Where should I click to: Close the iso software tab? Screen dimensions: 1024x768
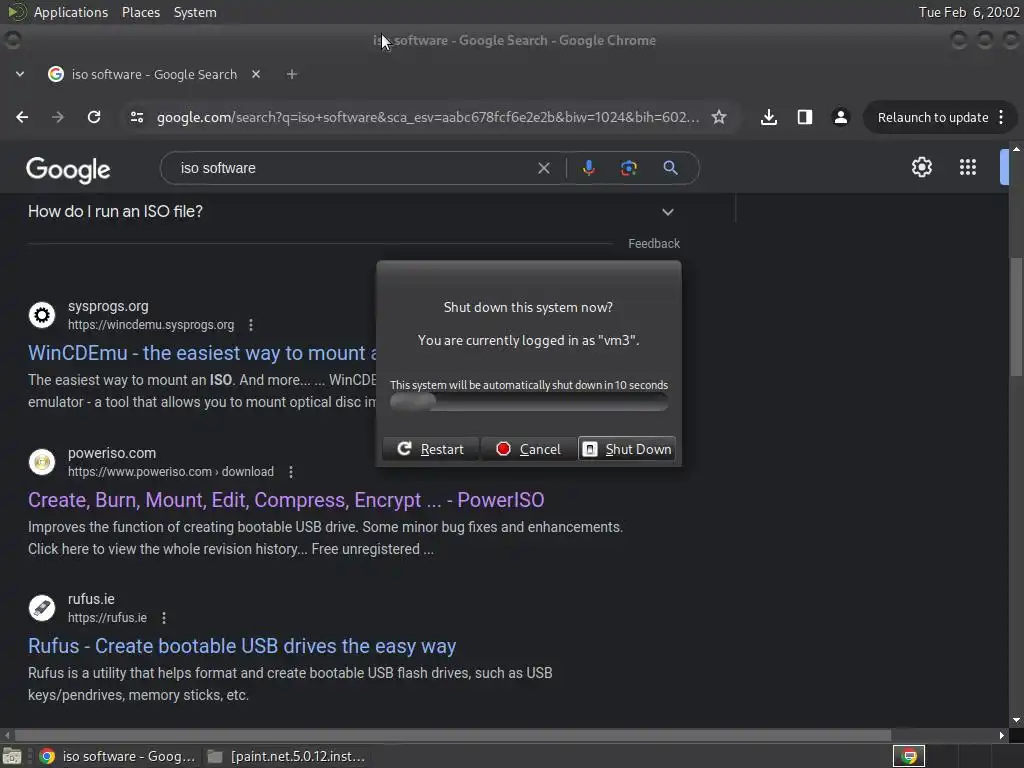(x=256, y=74)
